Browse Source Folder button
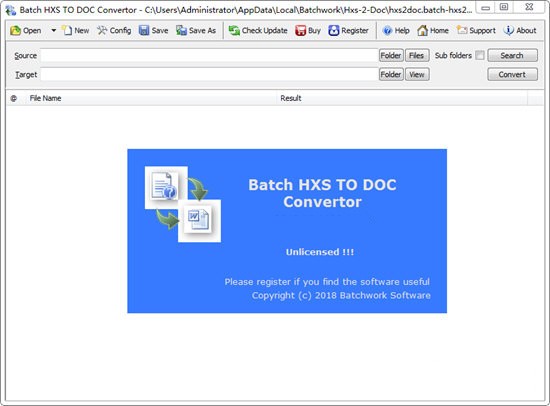Screen dimensions: 550x406 point(391,55)
